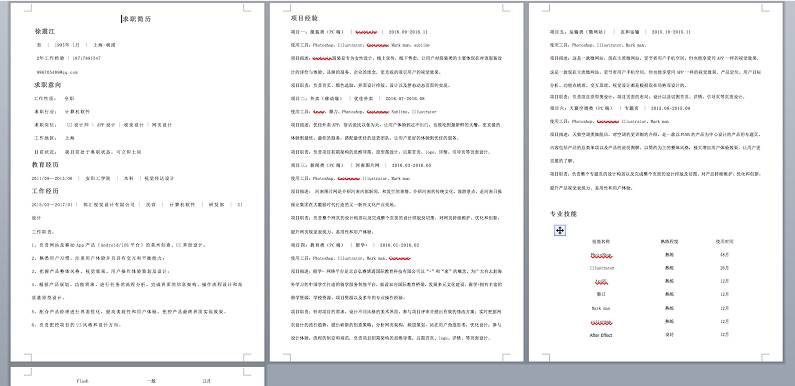Screen dimensions: 795x386
Task: Click the table move handle icon
Action: 560,231
